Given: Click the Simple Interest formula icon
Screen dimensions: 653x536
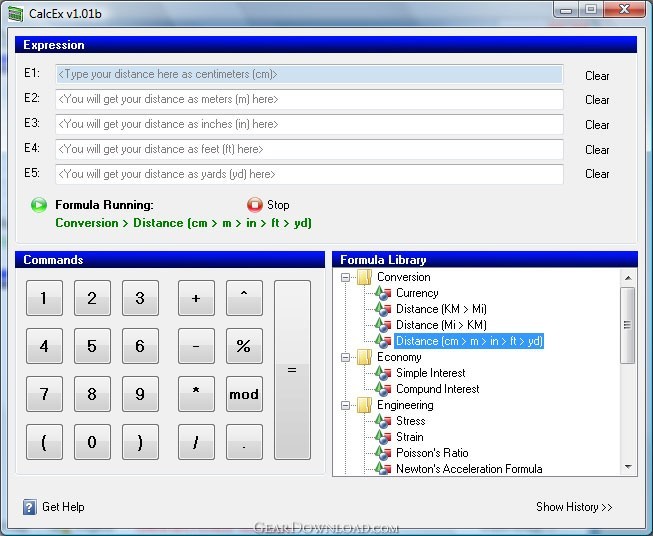Looking at the screenshot, I should 383,373.
